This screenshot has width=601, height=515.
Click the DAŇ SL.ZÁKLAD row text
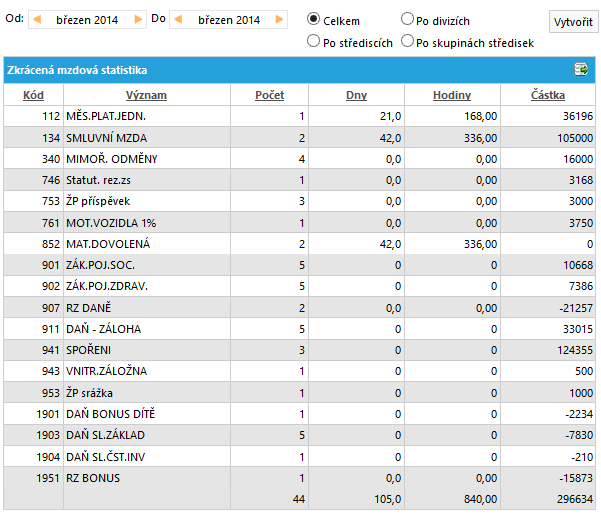[x=105, y=435]
